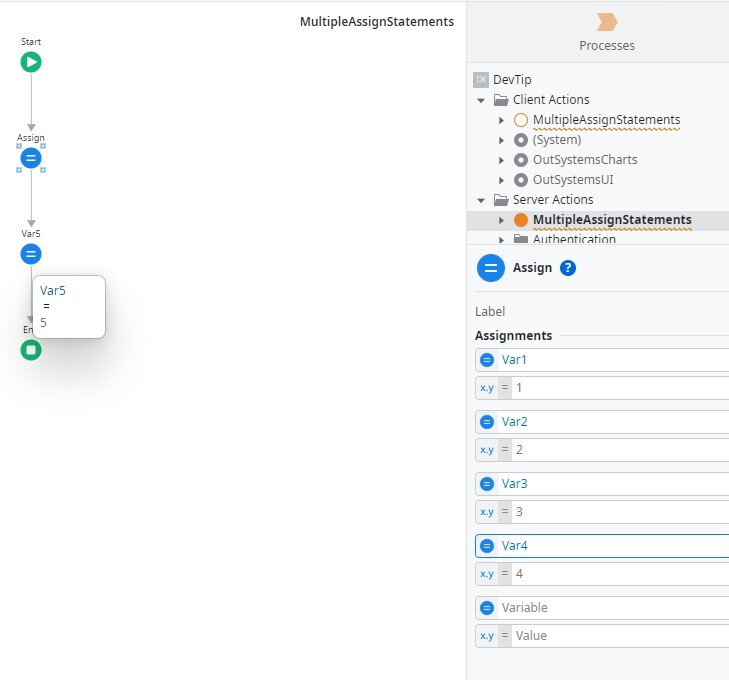Viewport: 729px width, 680px height.
Task: Click the green Start node icon
Action: click(31, 62)
